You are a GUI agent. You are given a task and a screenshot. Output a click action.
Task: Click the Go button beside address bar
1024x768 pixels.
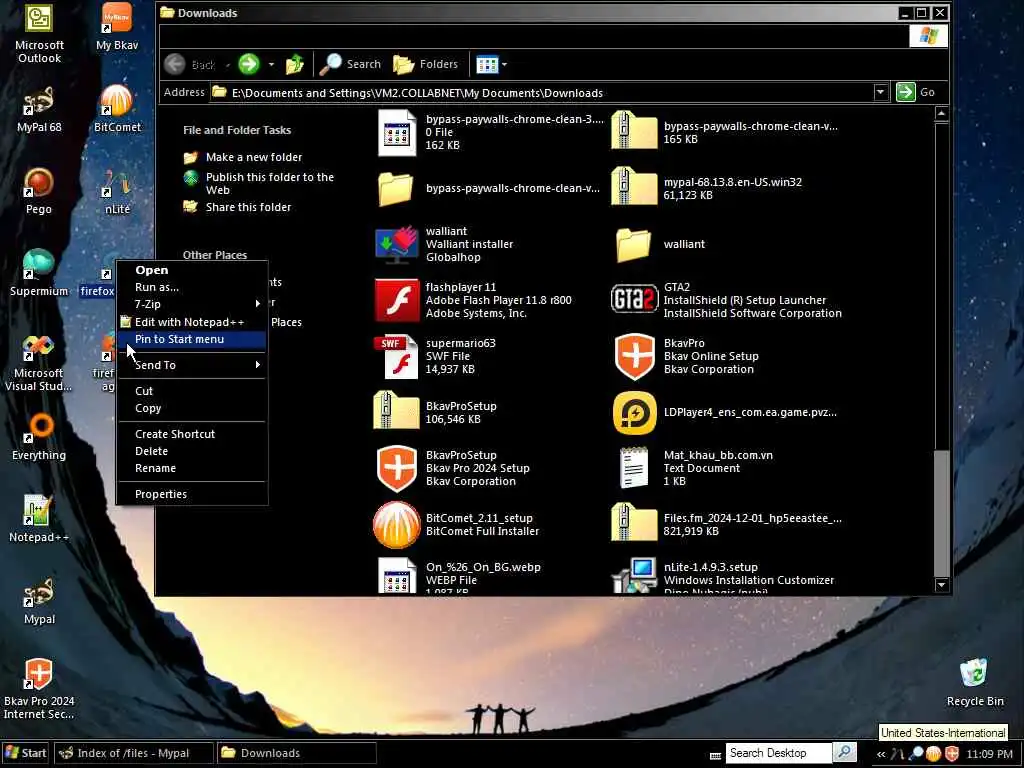tap(916, 92)
